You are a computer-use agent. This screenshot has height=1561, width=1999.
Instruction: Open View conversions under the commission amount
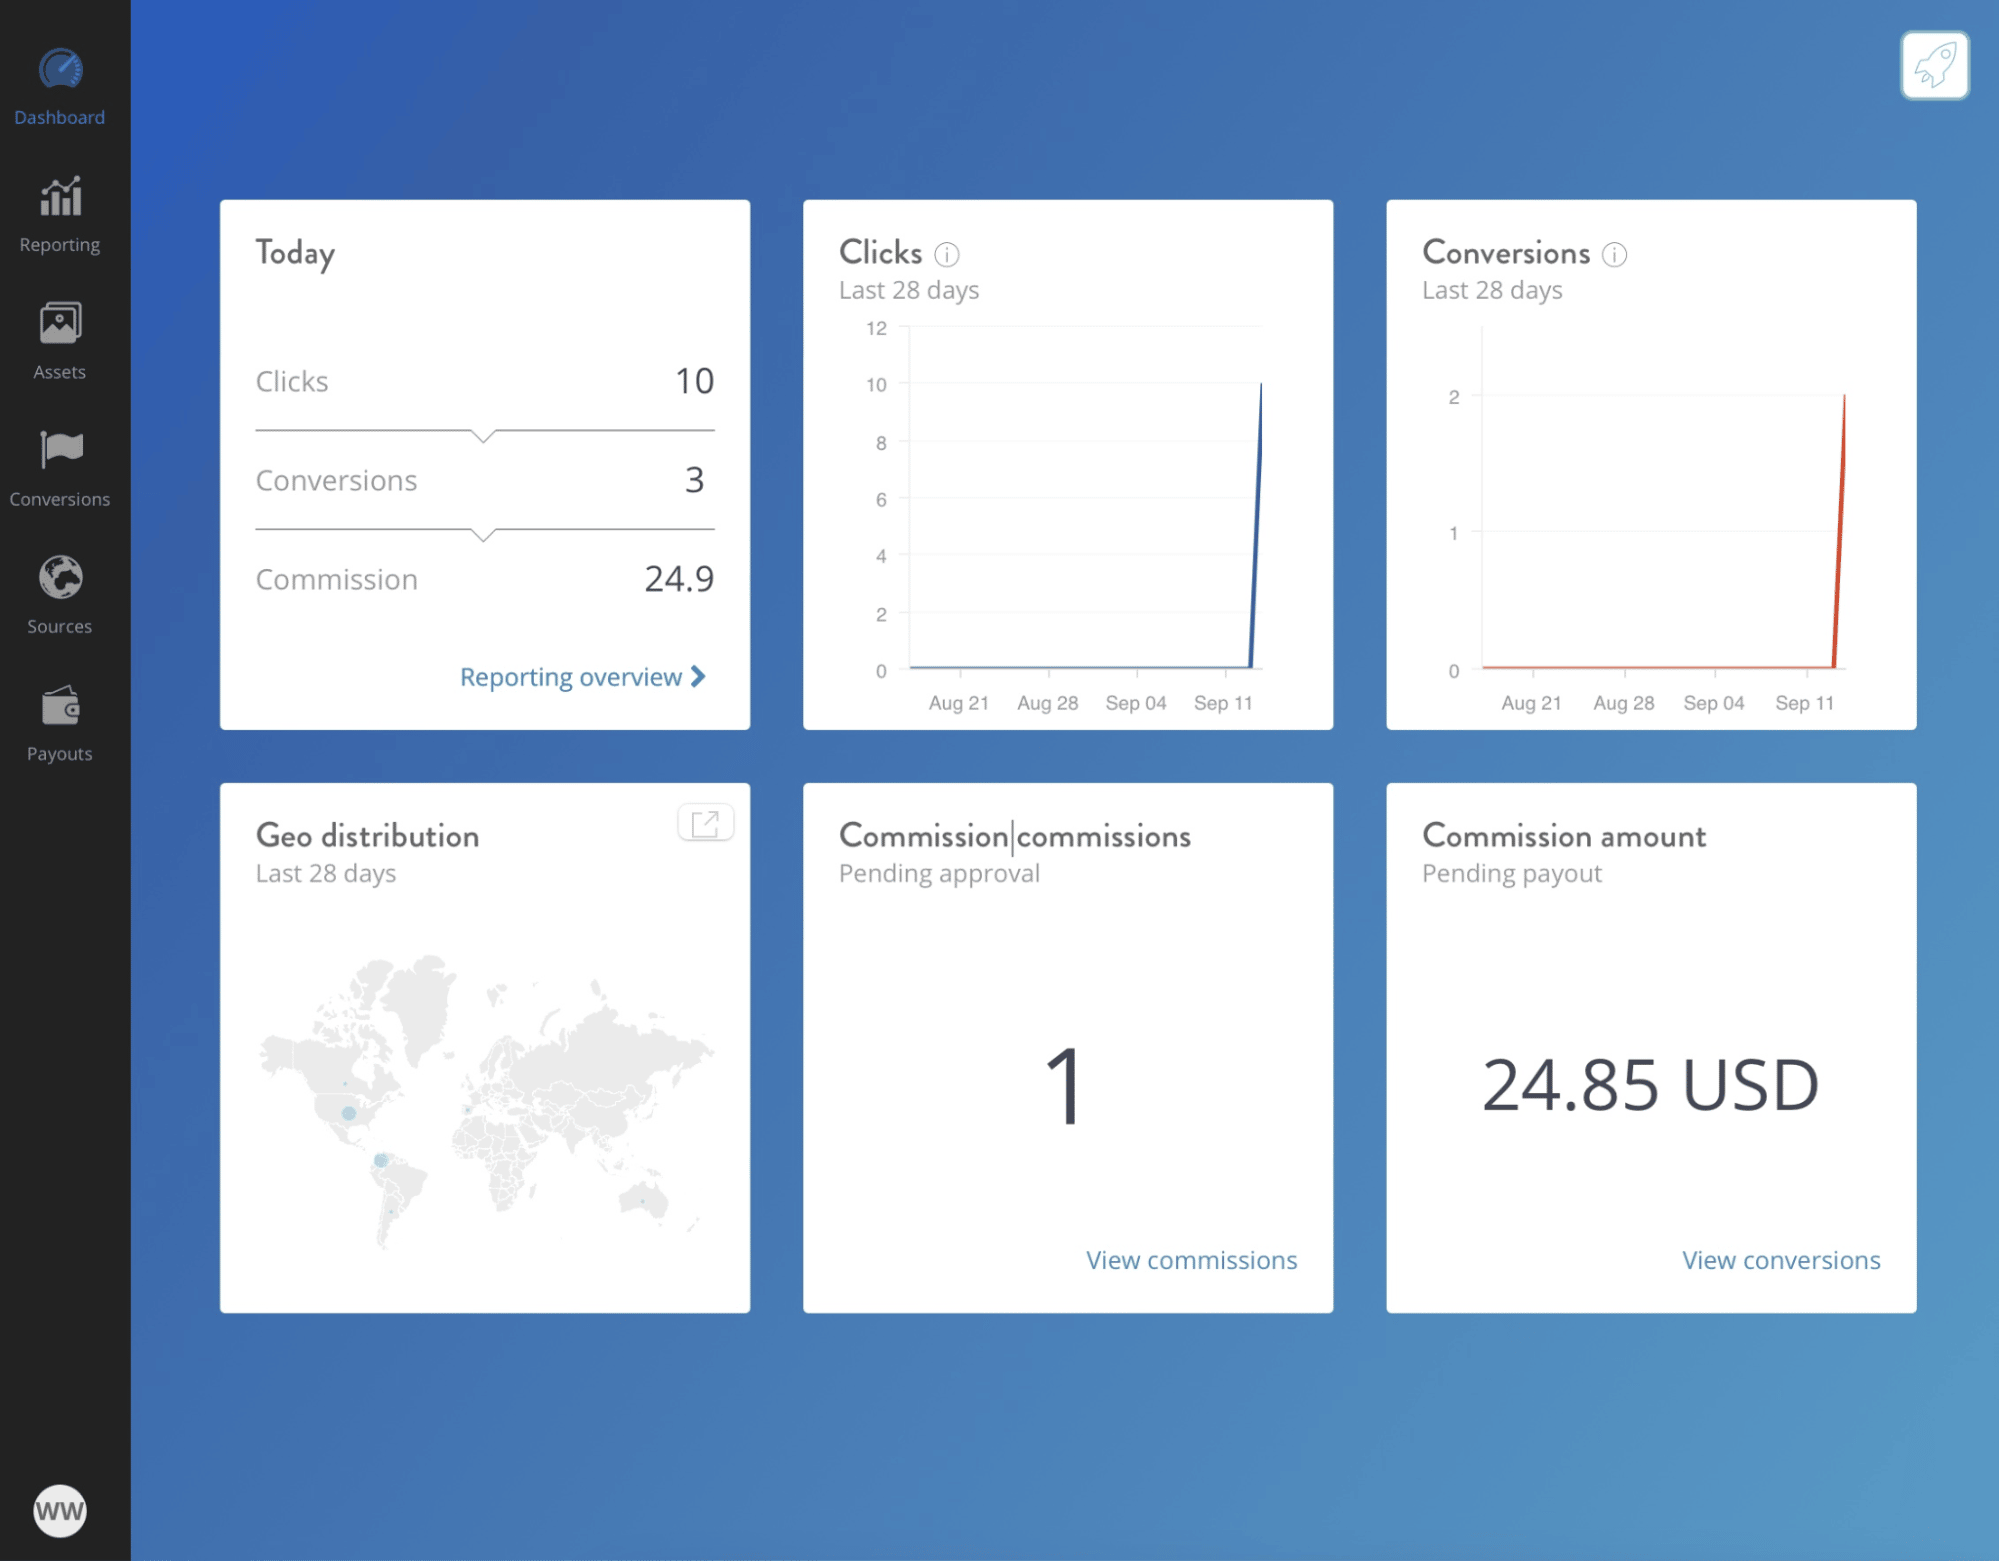[1781, 1260]
